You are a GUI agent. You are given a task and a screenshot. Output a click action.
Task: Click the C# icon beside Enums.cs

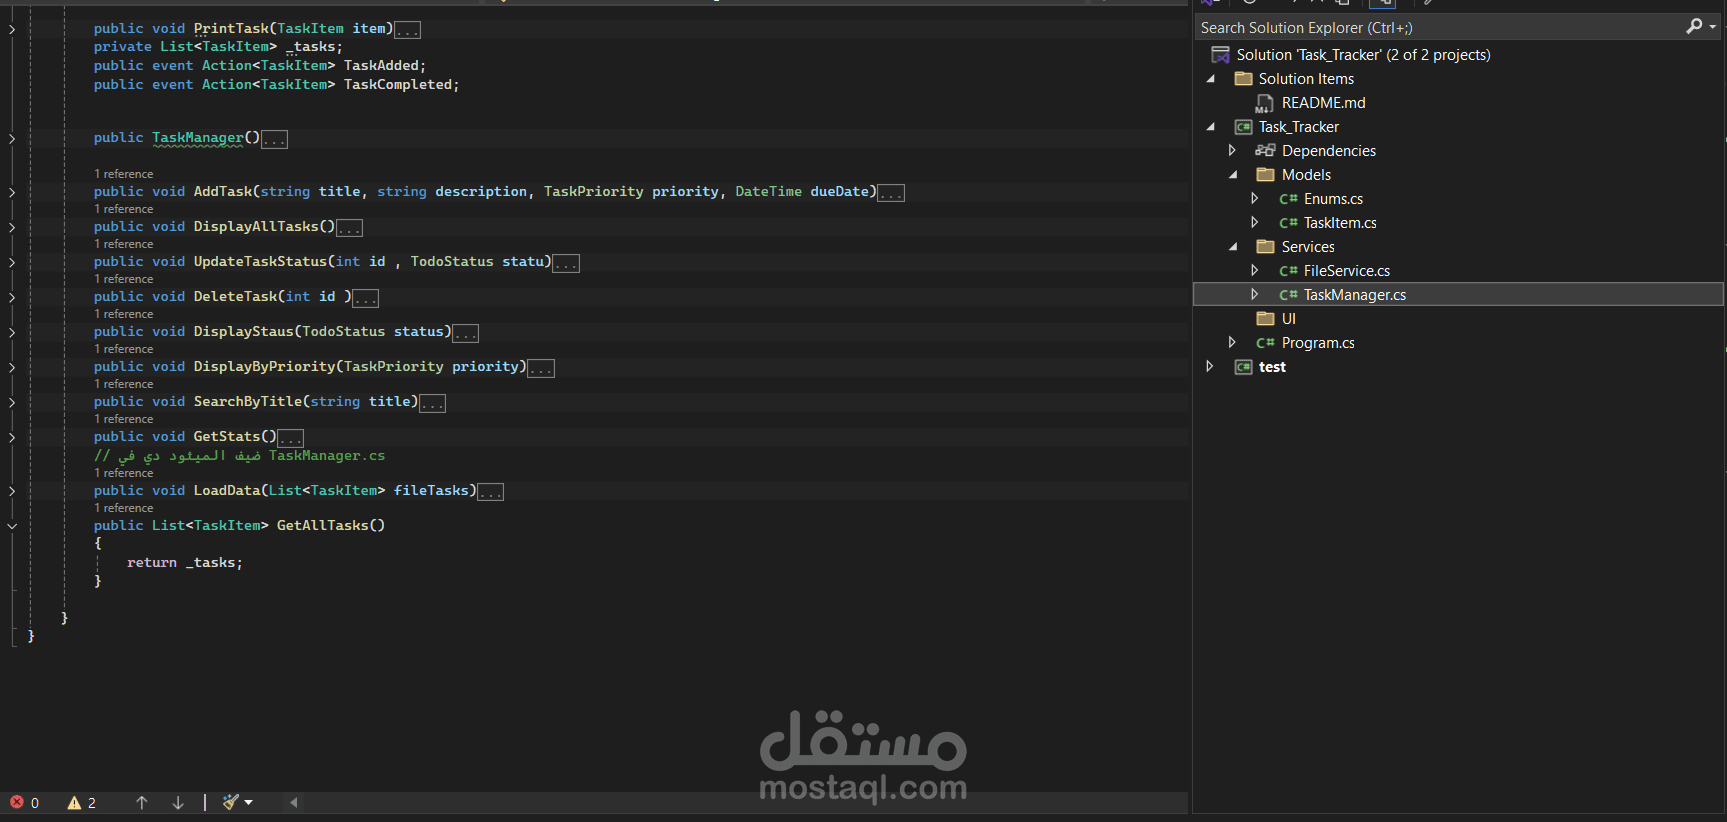click(1289, 199)
